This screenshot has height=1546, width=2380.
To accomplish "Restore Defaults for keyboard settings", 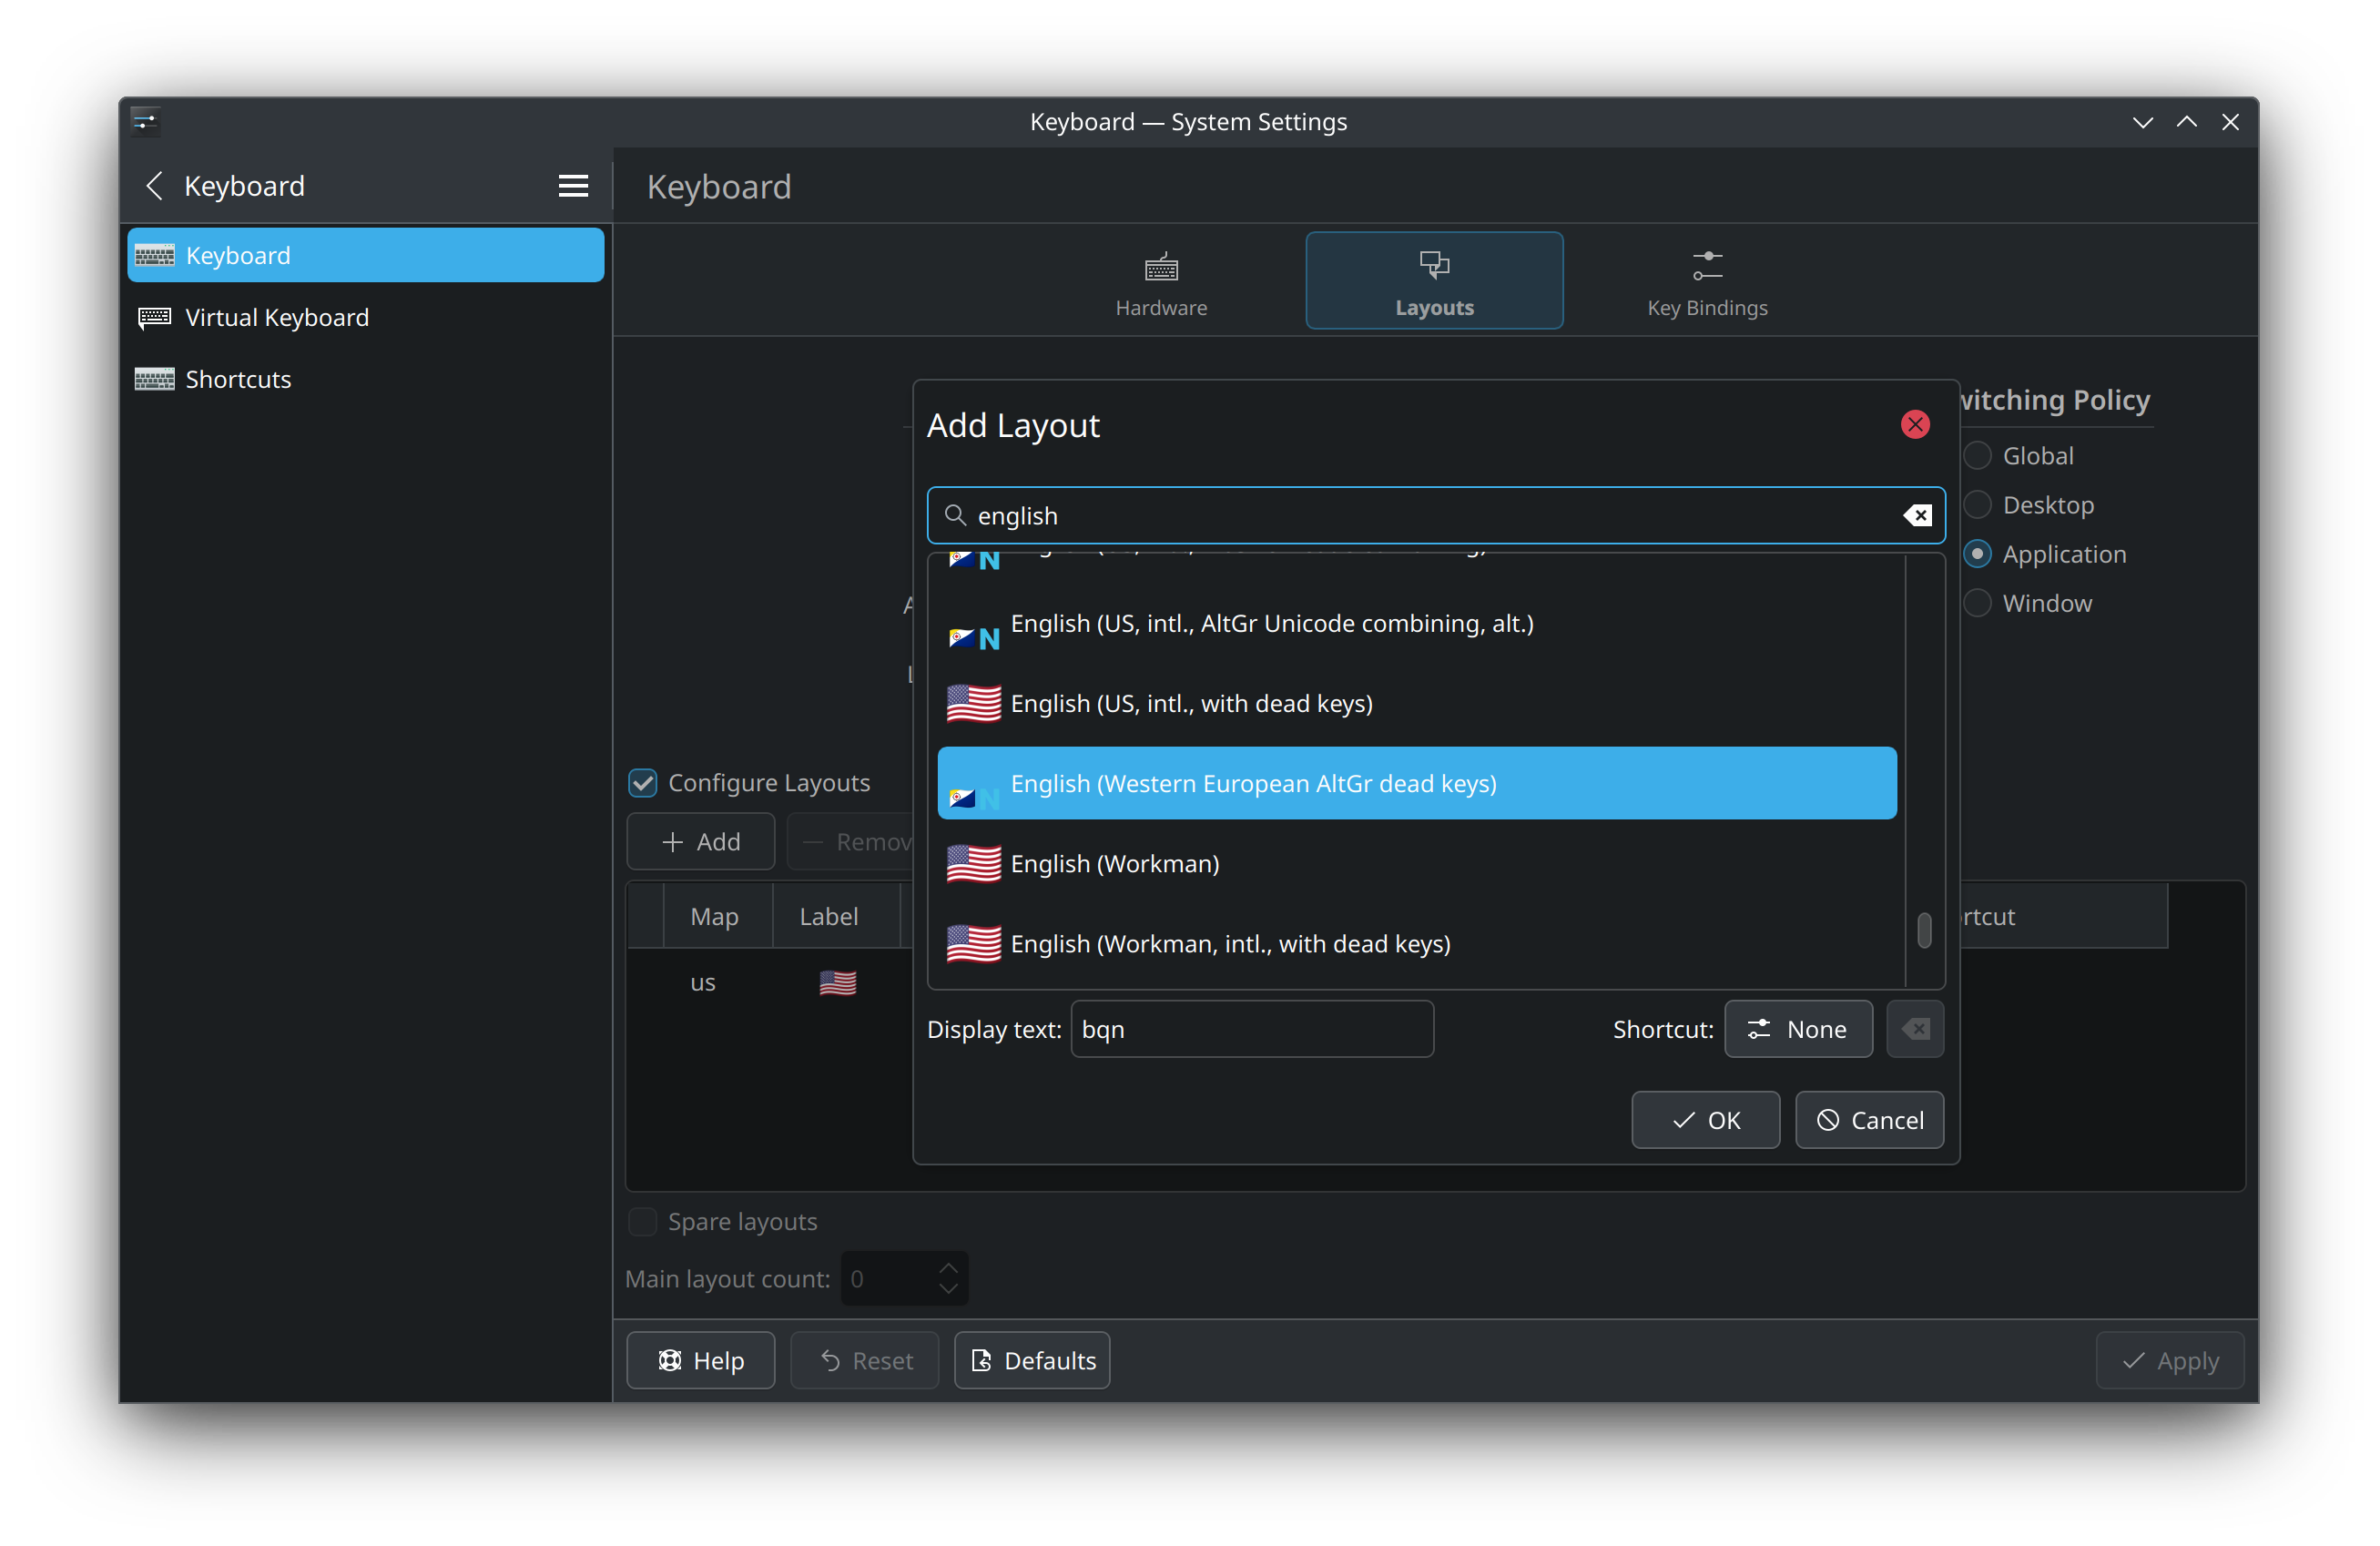I will click(x=1032, y=1361).
